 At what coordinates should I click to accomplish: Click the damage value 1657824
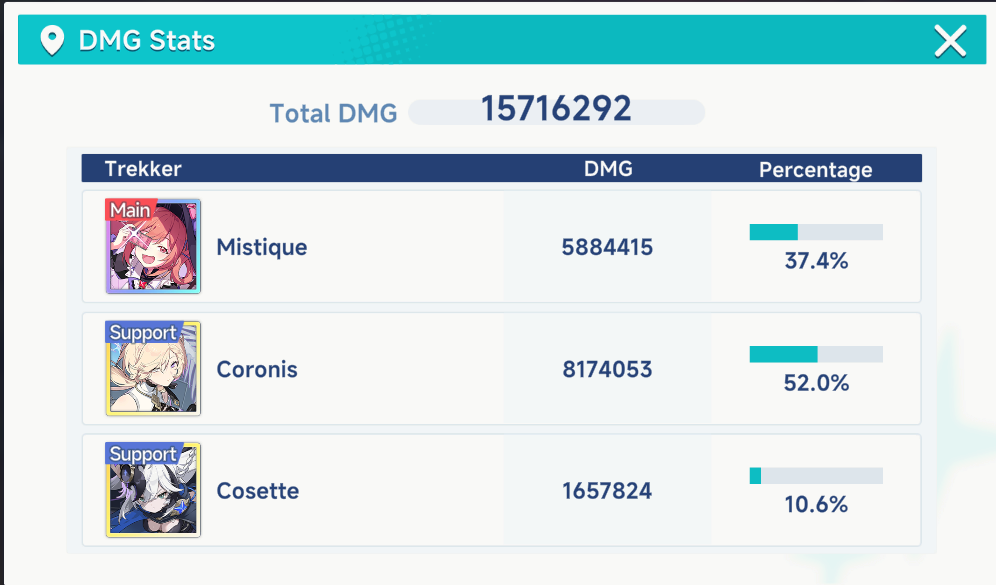607,491
